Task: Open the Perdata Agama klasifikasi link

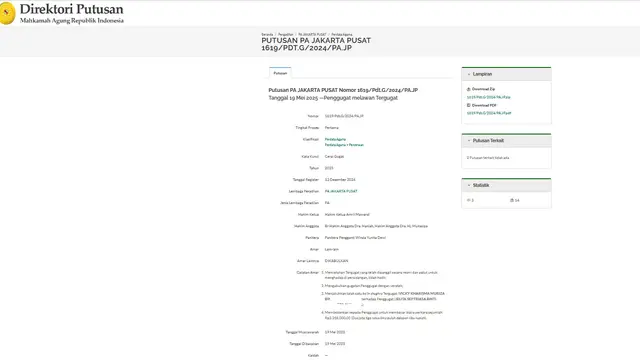Action: coord(335,140)
